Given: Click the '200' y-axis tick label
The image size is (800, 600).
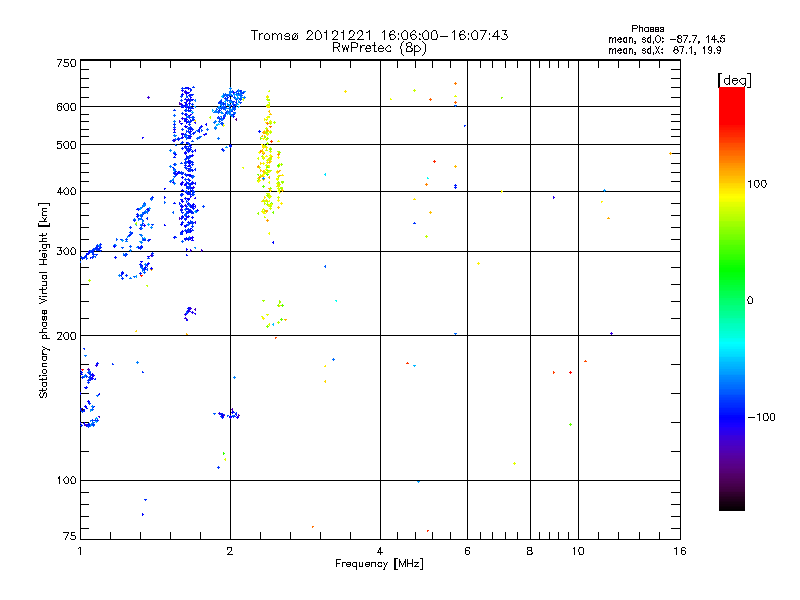Looking at the screenshot, I should 66,336.
